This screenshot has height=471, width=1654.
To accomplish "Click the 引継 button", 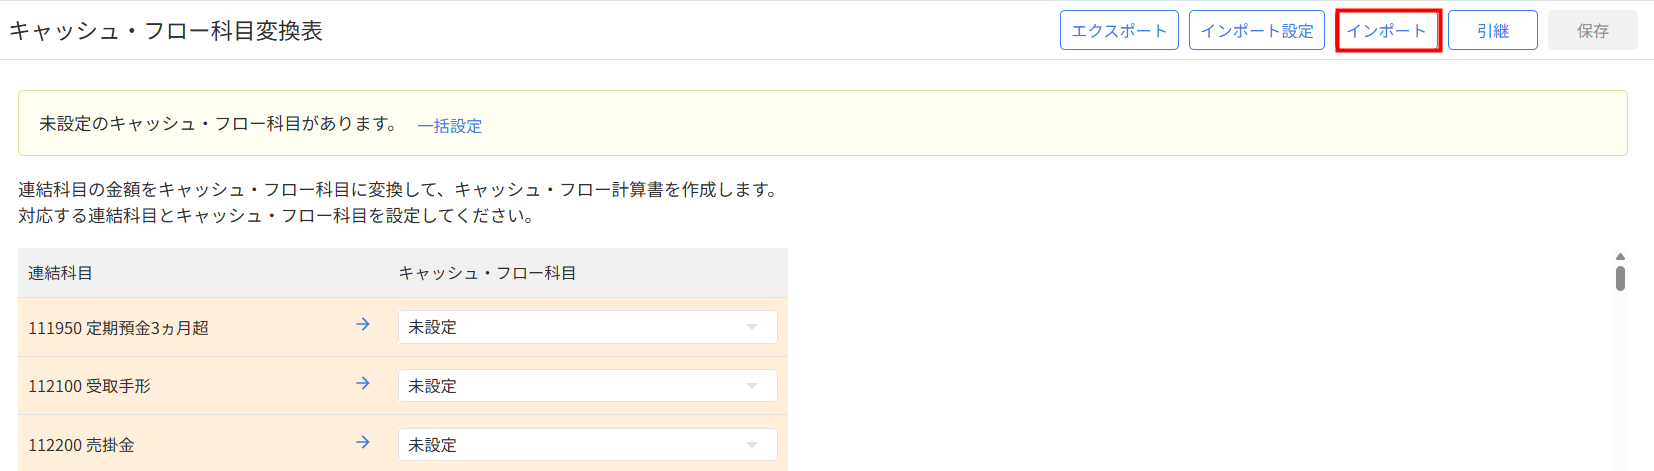I will (1492, 31).
